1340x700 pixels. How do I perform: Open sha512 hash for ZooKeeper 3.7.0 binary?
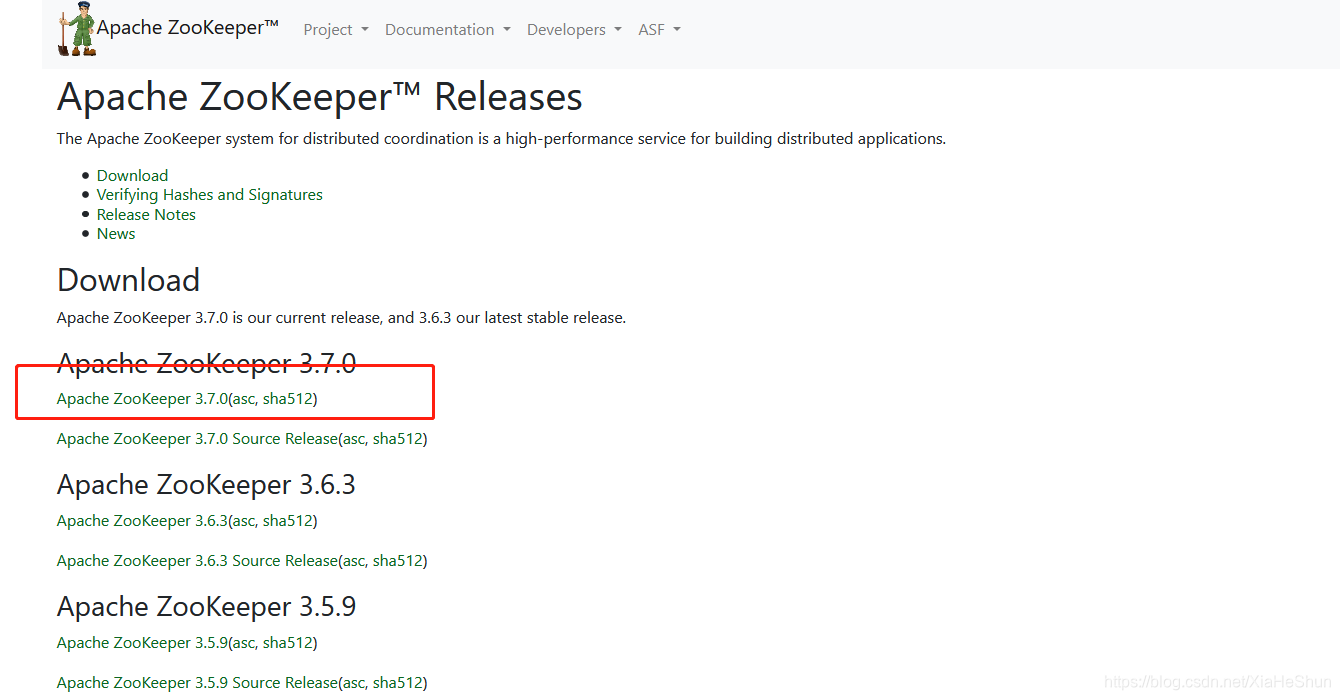pos(288,399)
